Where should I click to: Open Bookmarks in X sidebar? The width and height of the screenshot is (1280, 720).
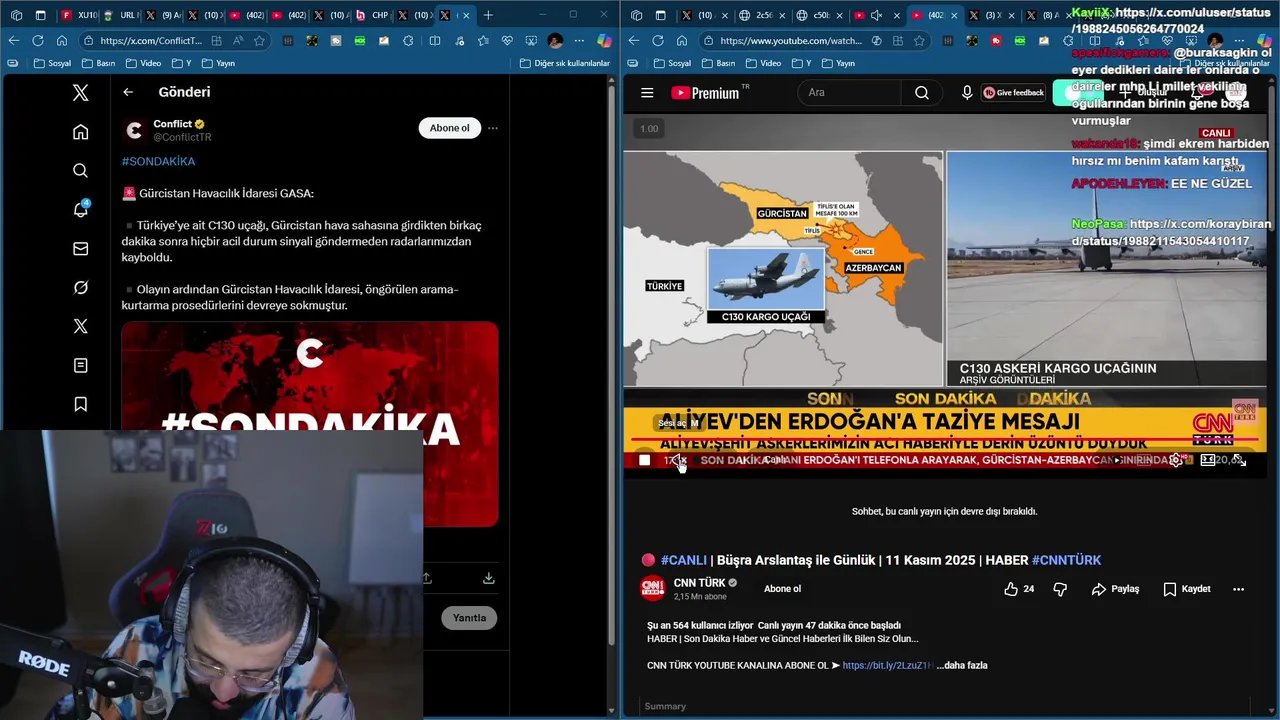click(81, 404)
